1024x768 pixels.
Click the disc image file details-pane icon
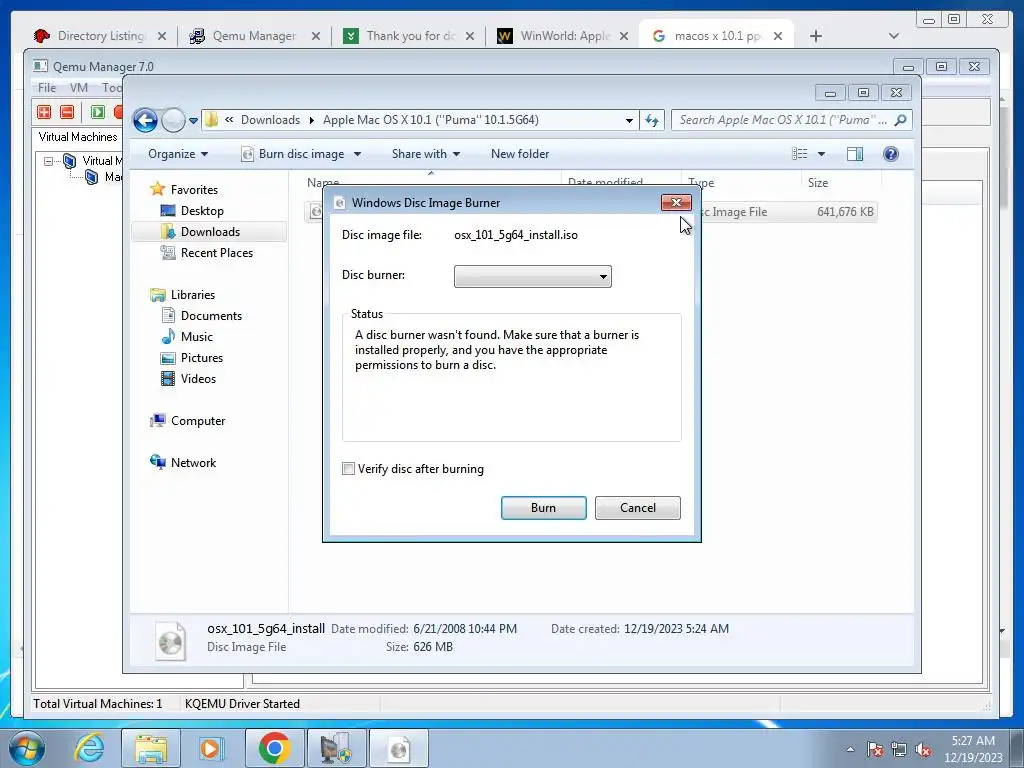[170, 641]
